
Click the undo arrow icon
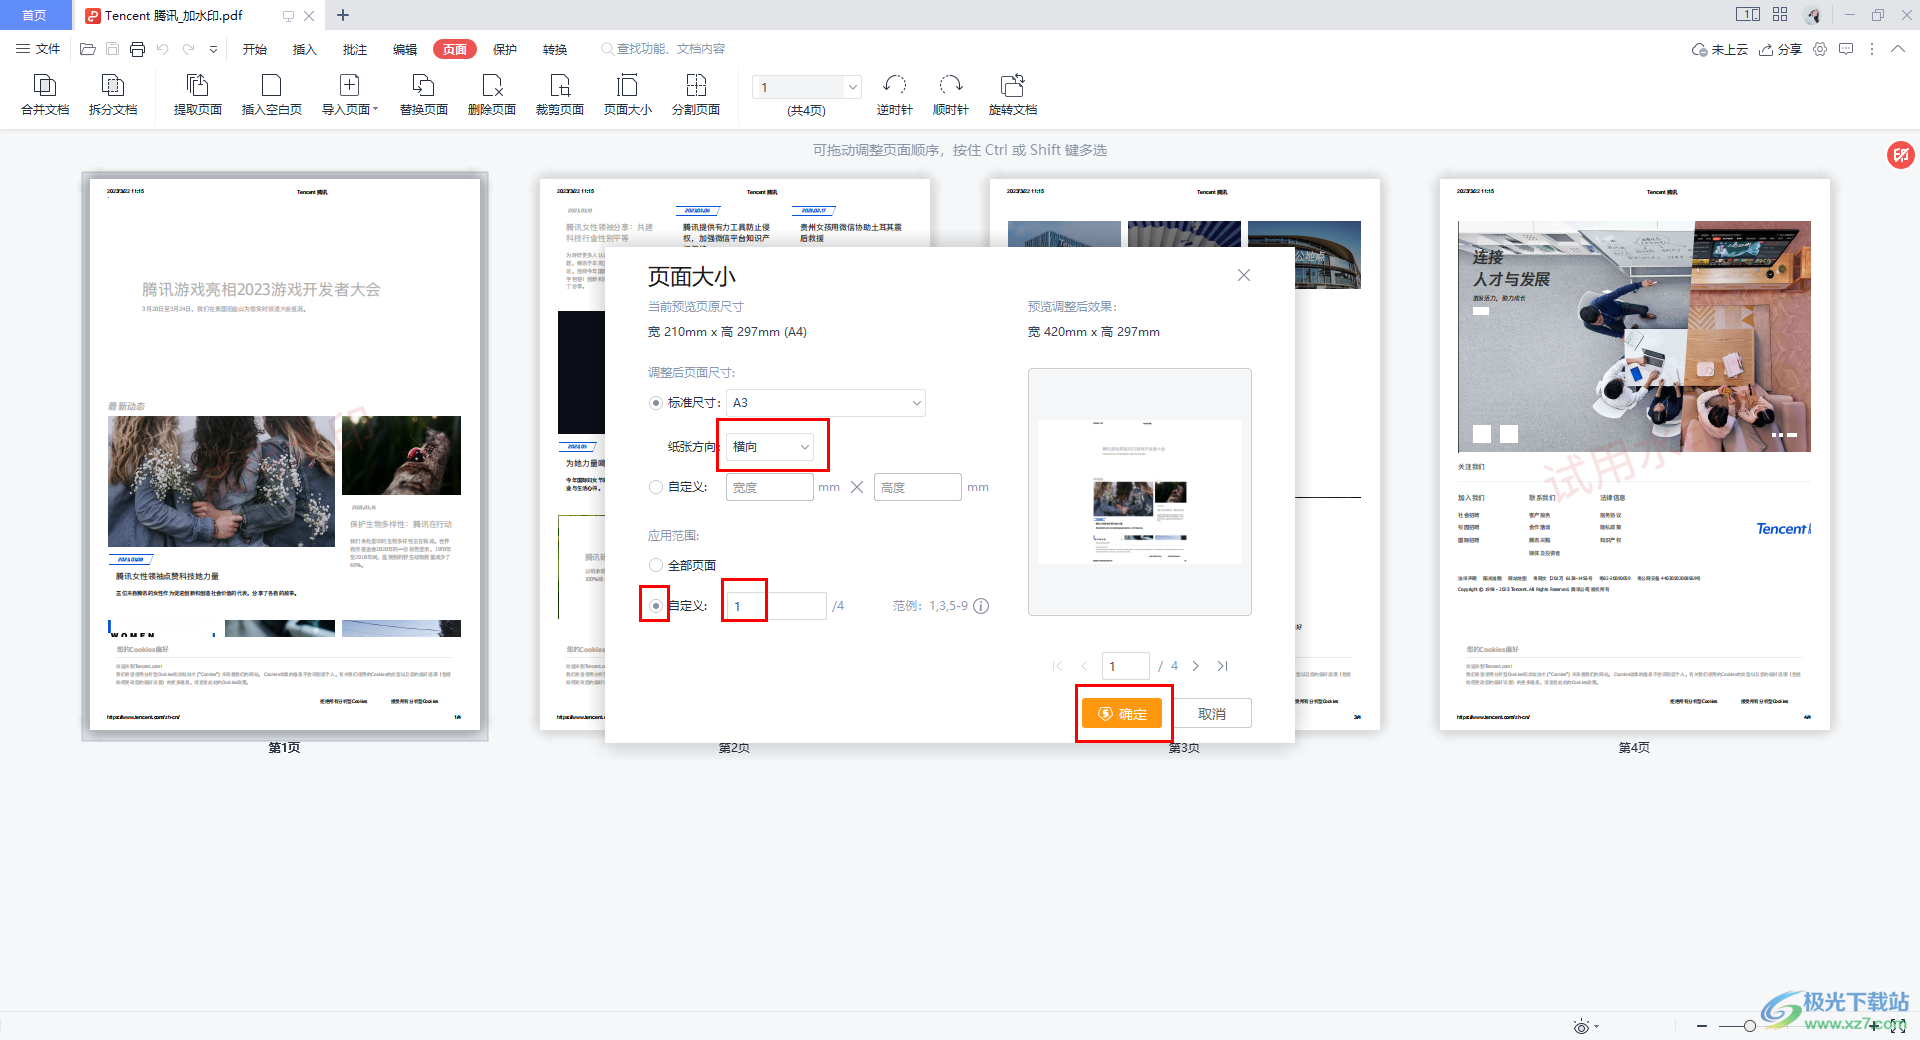point(162,49)
